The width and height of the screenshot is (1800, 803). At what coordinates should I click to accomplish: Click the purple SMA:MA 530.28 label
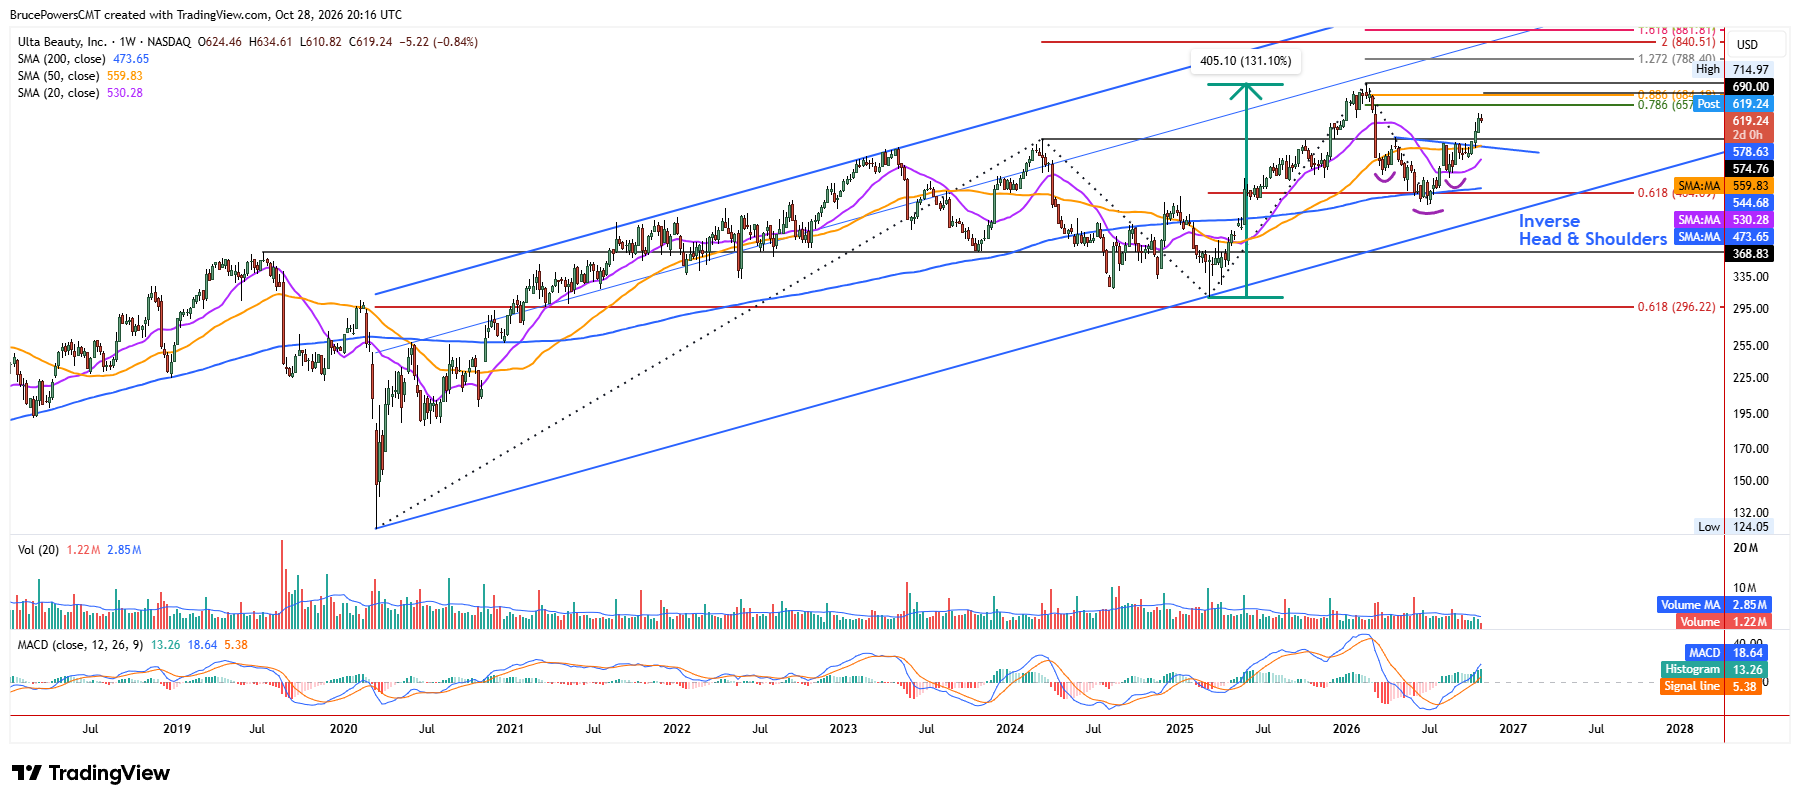(1723, 220)
